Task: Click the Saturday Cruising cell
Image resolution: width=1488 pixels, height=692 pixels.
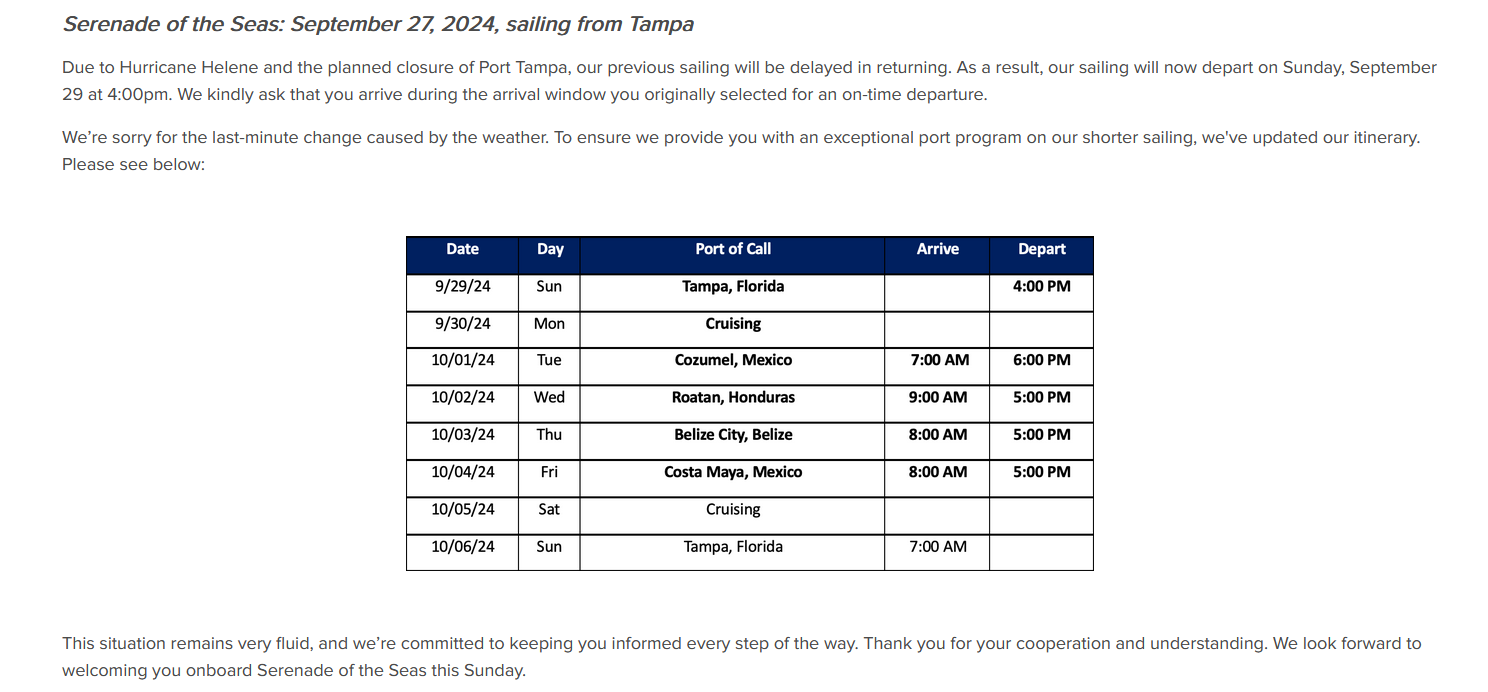Action: point(732,515)
